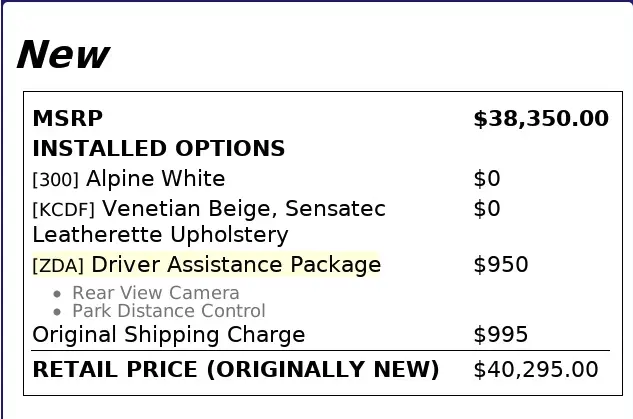Select the Alpine White option
Viewport: 633px width, 419px height.
[x=156, y=179]
